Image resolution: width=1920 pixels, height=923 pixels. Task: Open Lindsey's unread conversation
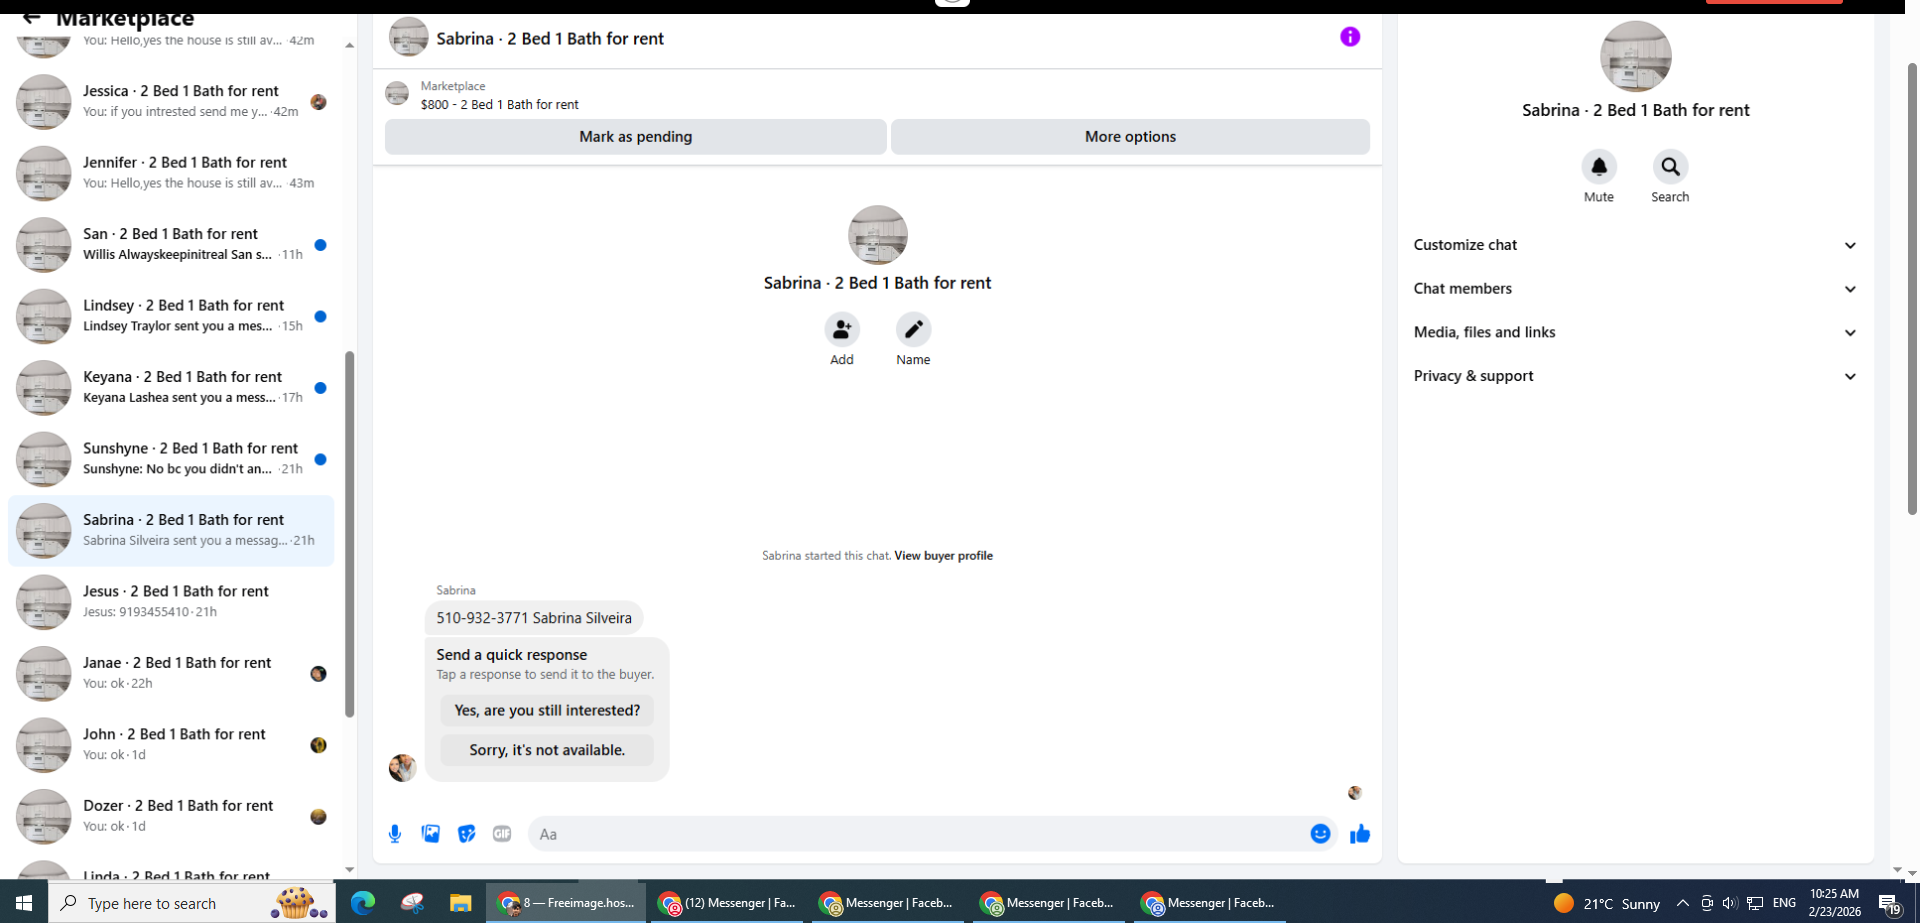click(x=171, y=316)
